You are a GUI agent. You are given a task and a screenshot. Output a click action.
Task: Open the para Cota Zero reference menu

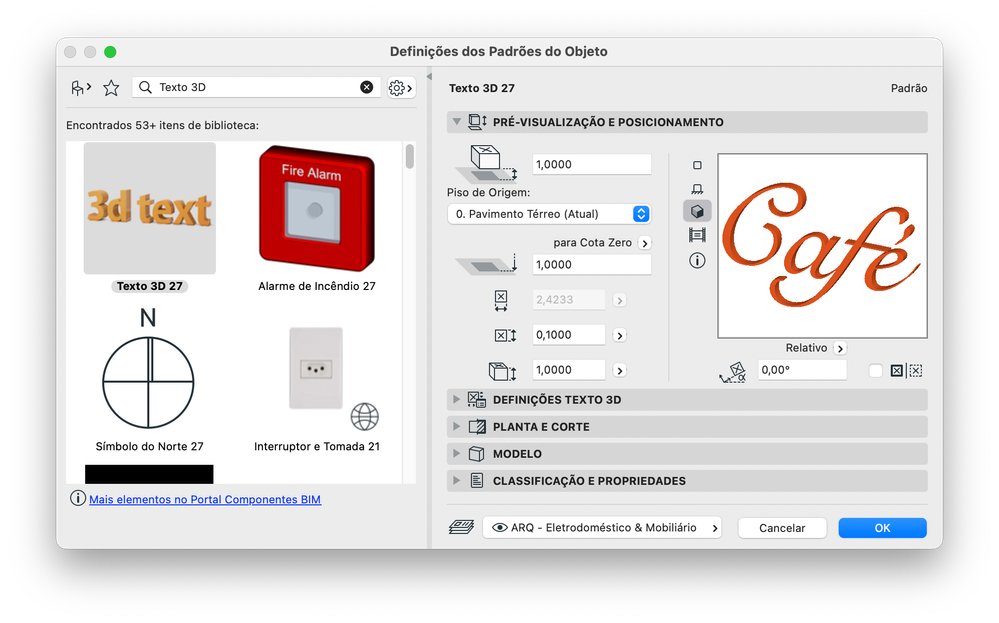click(x=645, y=243)
